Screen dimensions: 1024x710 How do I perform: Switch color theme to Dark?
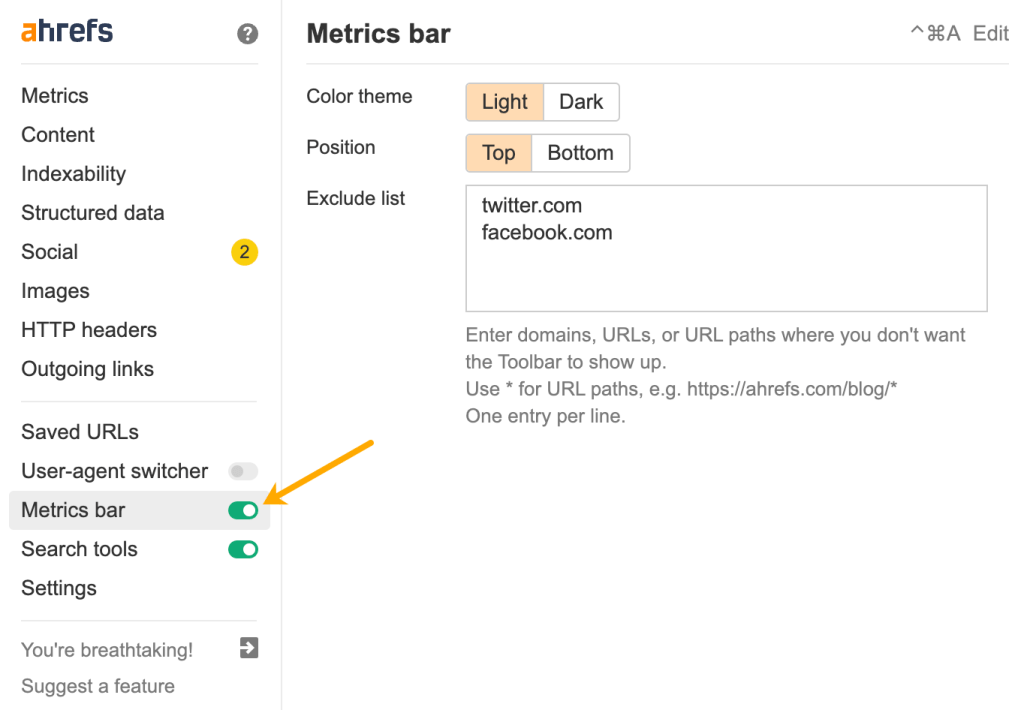(580, 101)
